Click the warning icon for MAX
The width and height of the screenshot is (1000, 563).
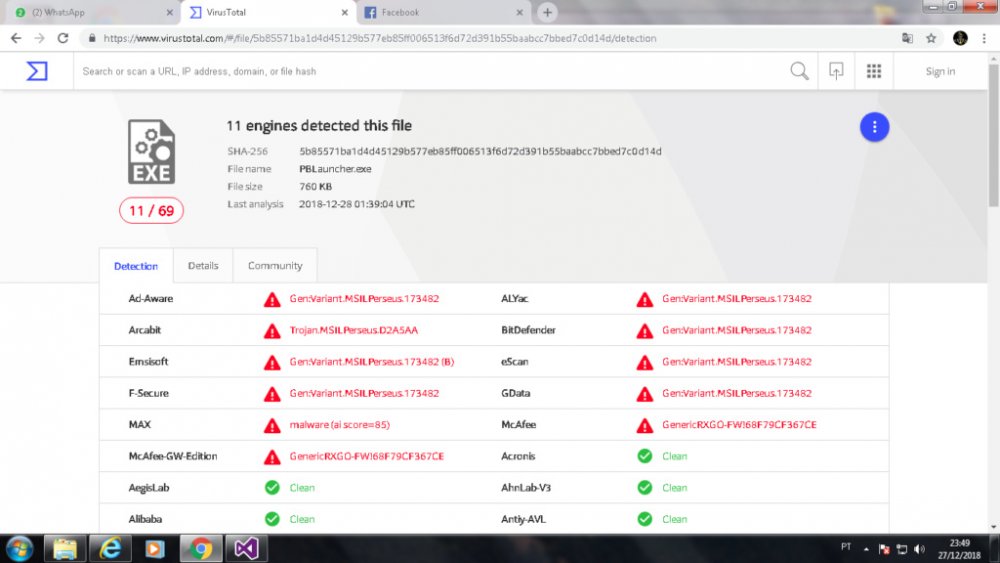pos(272,425)
